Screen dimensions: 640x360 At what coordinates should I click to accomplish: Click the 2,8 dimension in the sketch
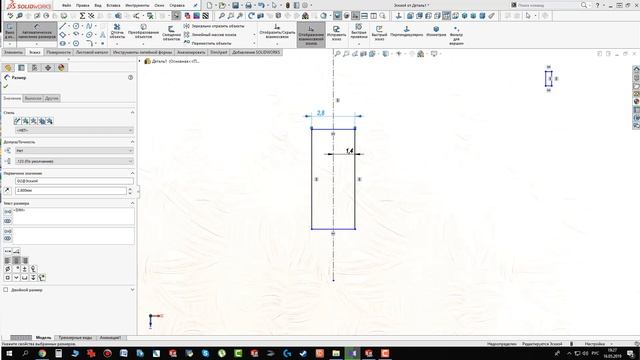click(x=321, y=113)
